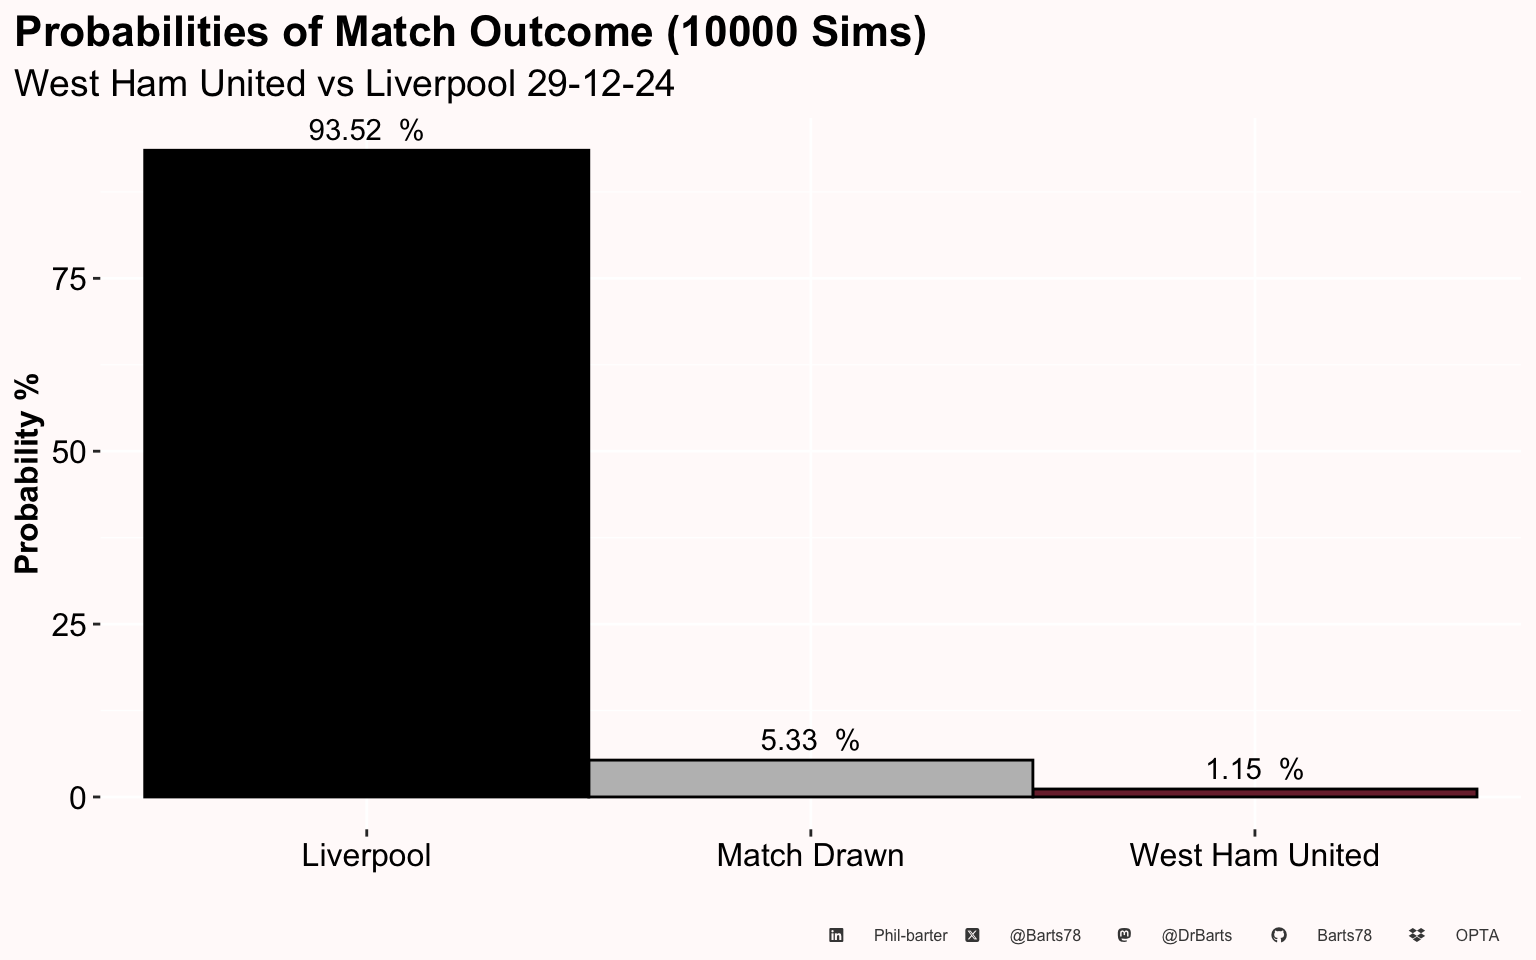Image resolution: width=1536 pixels, height=960 pixels.
Task: Click the Mastodon icon
Action: point(1124,935)
